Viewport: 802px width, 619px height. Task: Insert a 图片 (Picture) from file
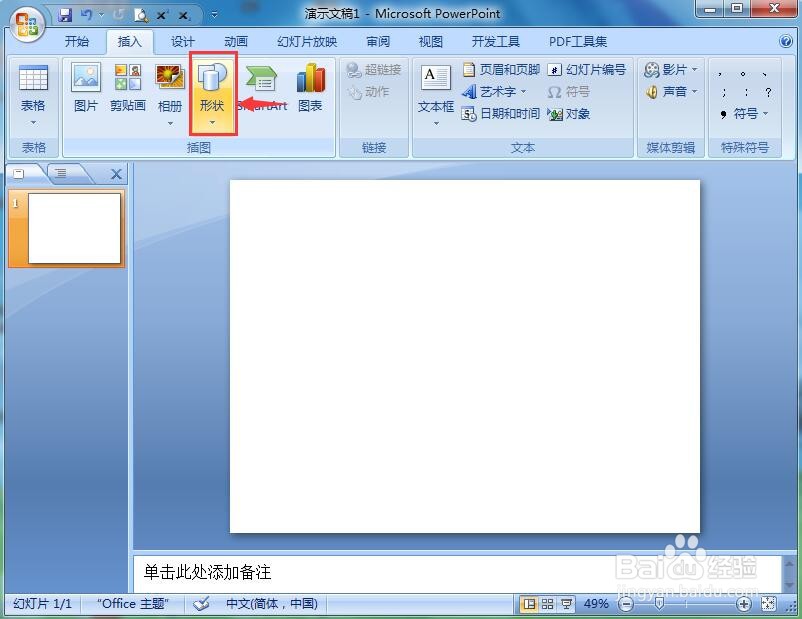point(85,91)
